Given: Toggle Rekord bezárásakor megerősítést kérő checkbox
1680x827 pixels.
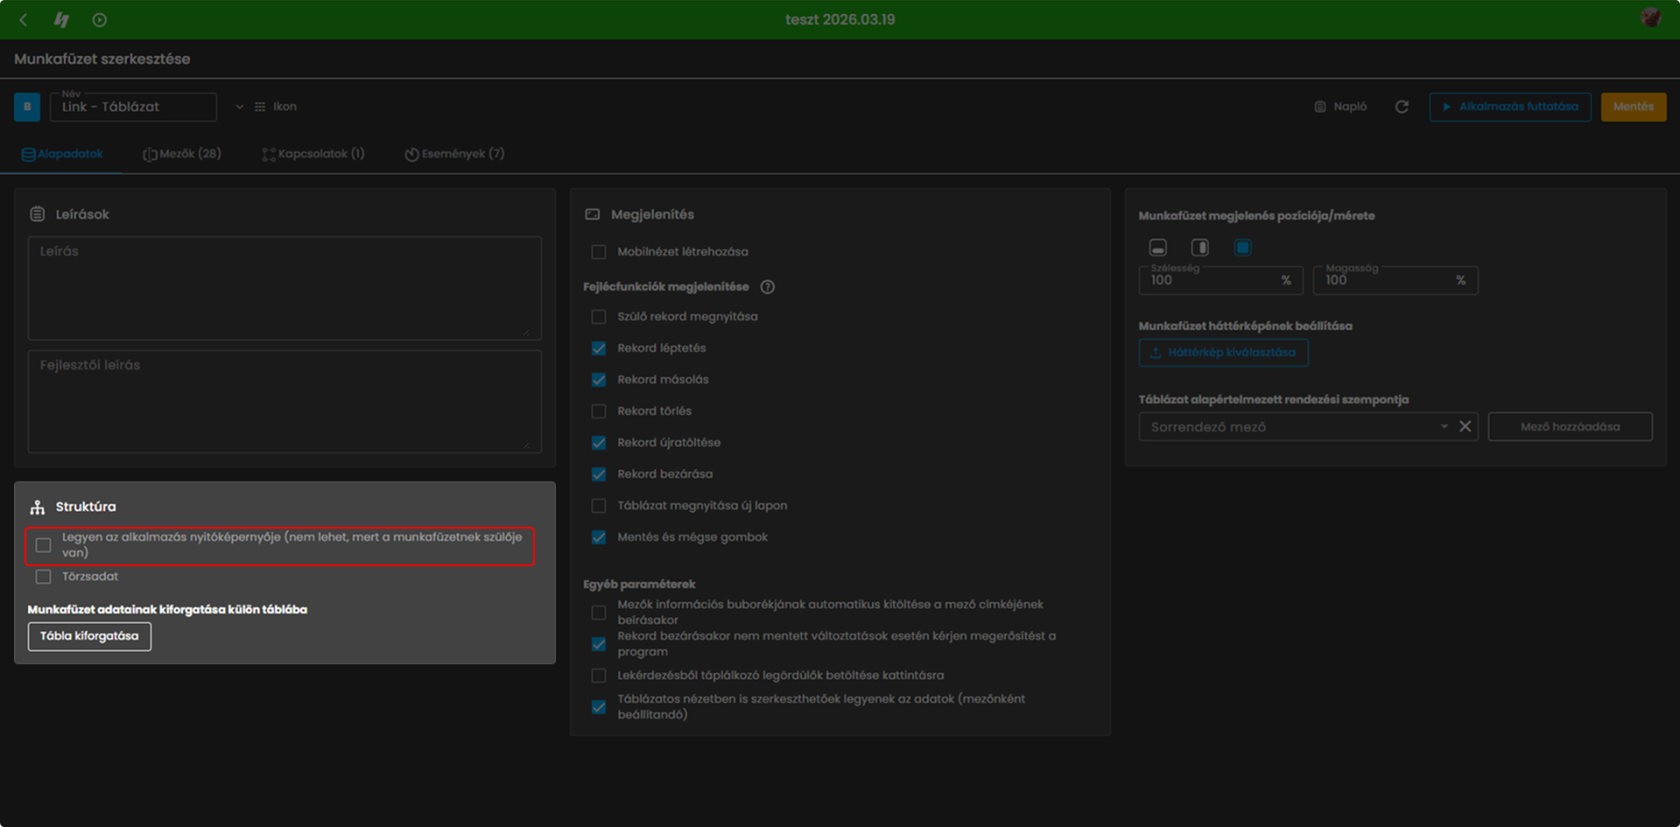Looking at the screenshot, I should point(598,644).
